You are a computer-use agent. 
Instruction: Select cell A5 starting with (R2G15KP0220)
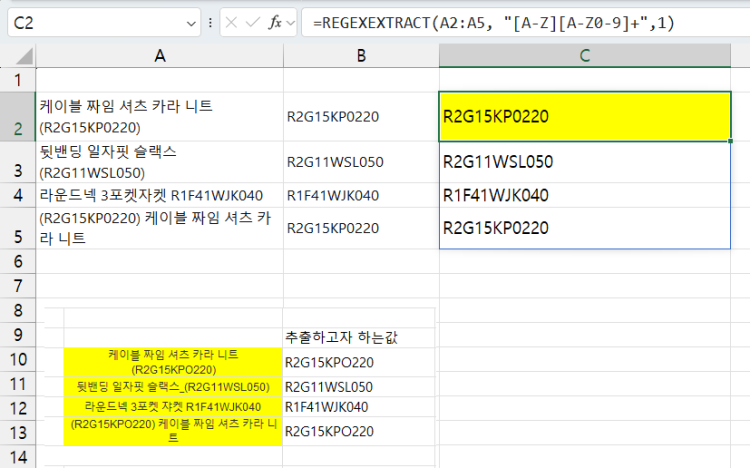click(160, 228)
